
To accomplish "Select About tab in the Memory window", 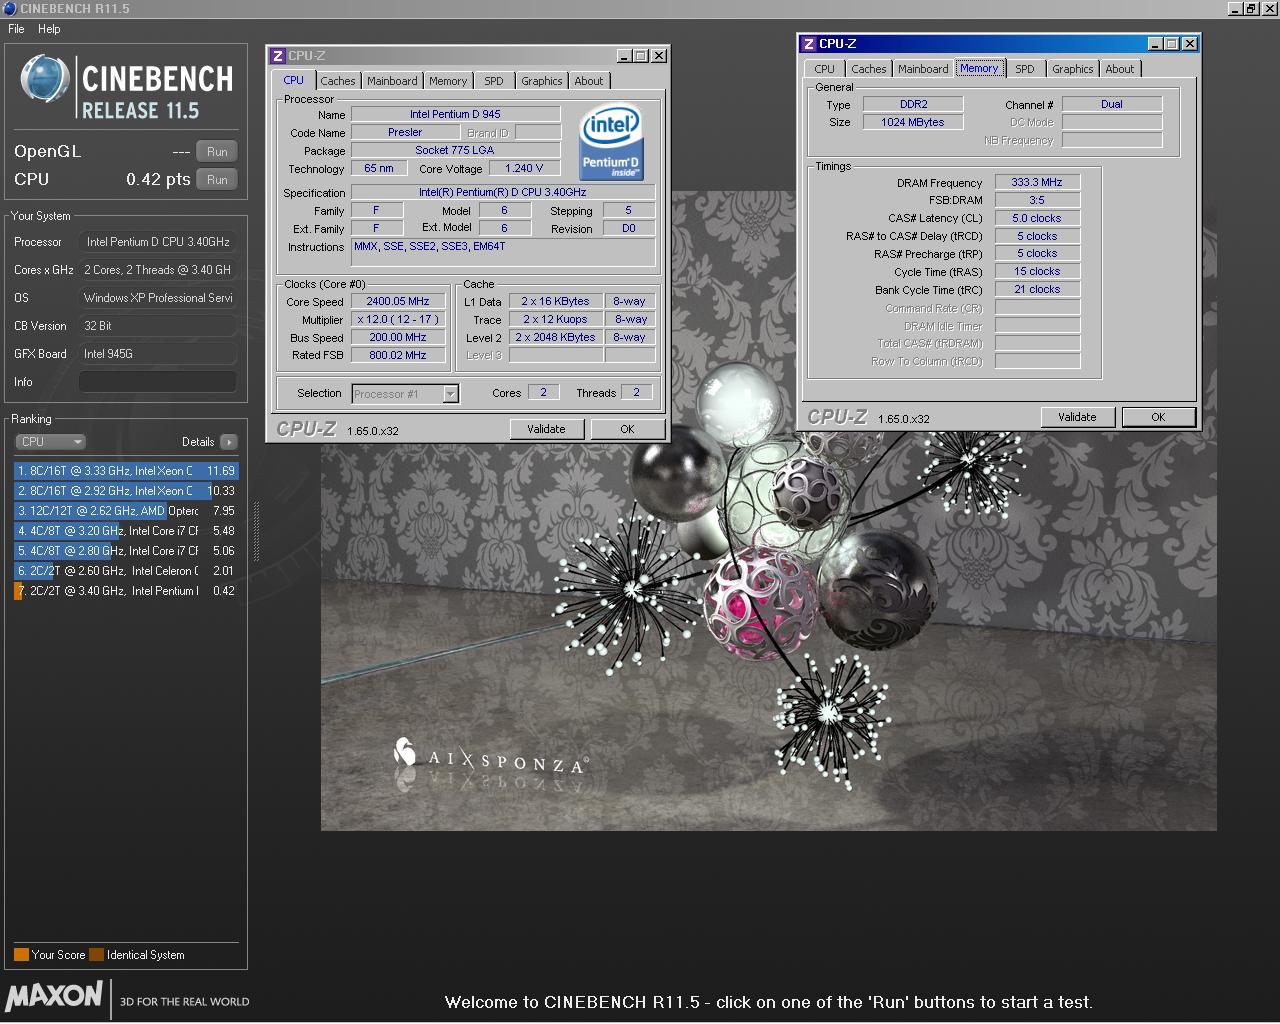I will (1120, 69).
